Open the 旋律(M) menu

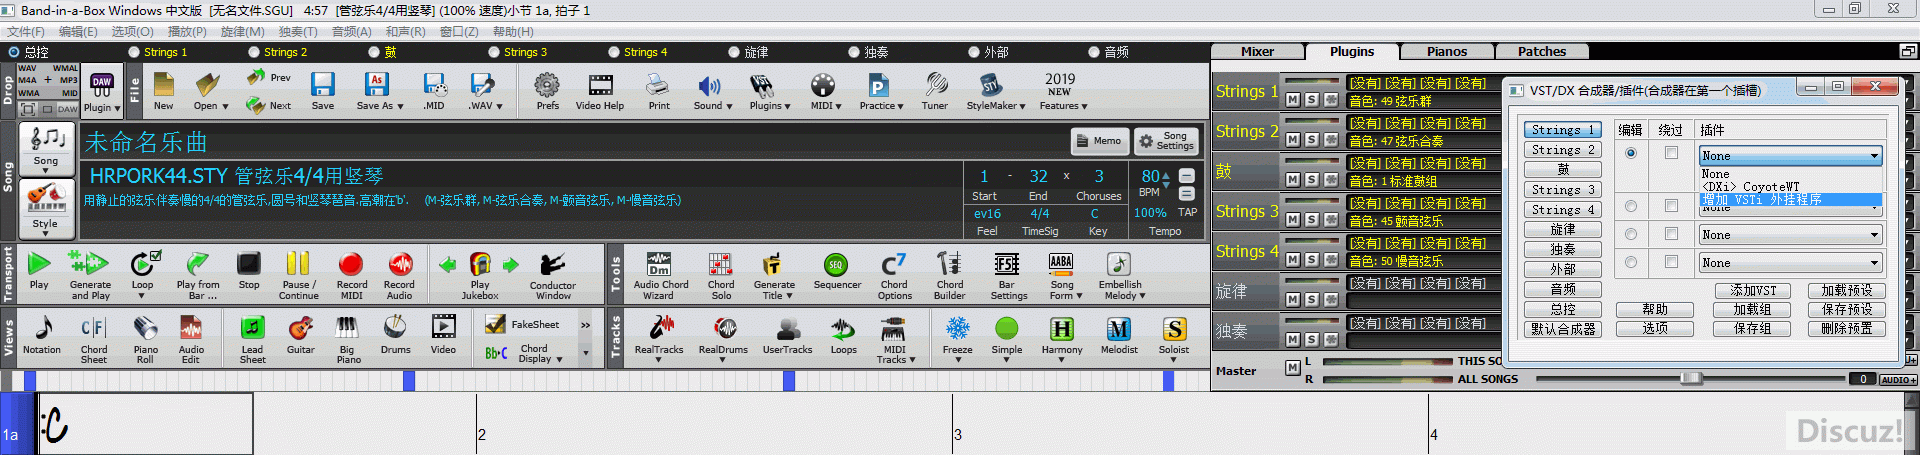(x=243, y=32)
